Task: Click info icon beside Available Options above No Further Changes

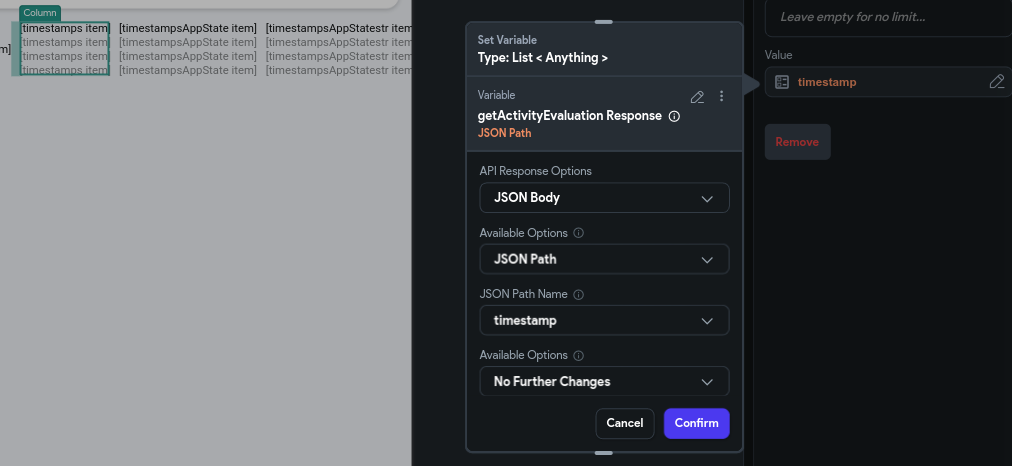Action: pyautogui.click(x=578, y=356)
